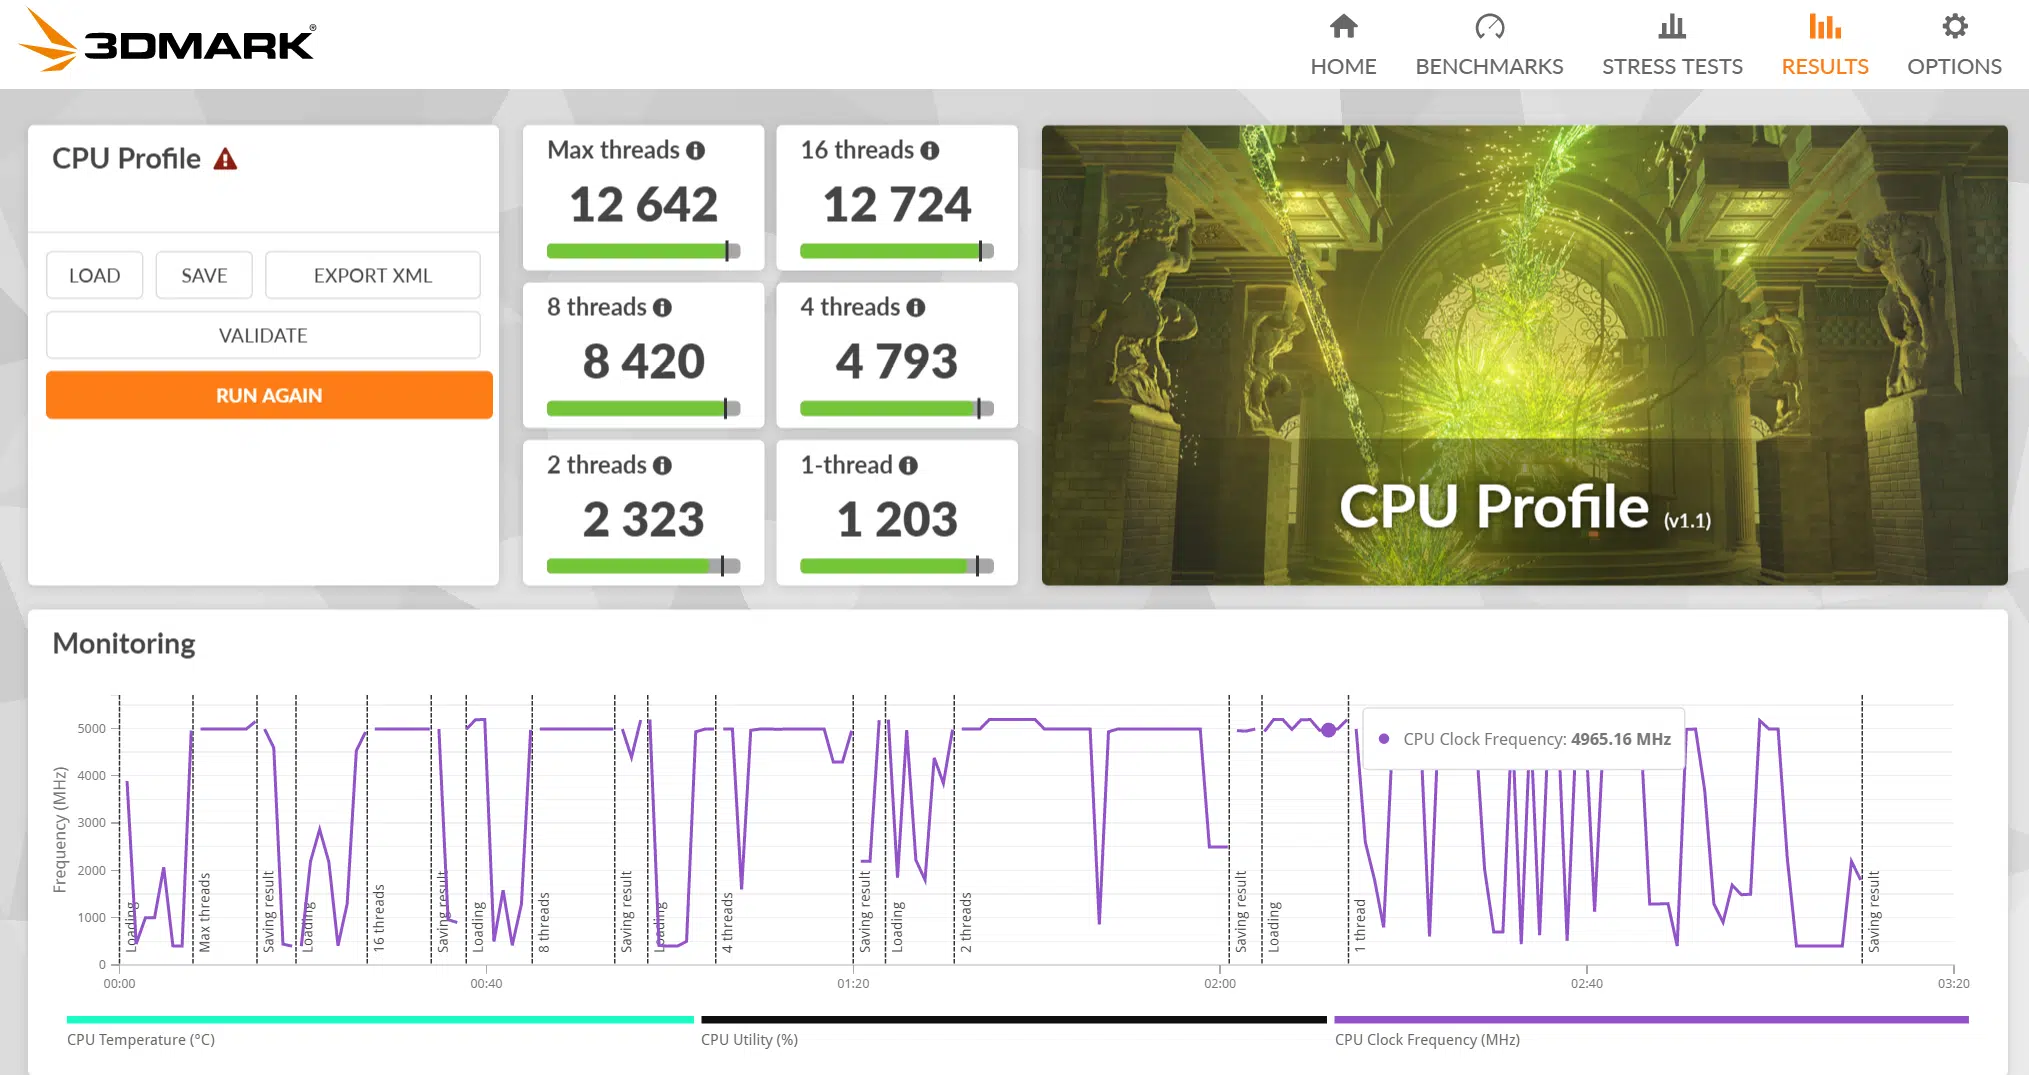Screen dimensions: 2029x1075
Task: Click the Results chart icon
Action: tap(1825, 26)
